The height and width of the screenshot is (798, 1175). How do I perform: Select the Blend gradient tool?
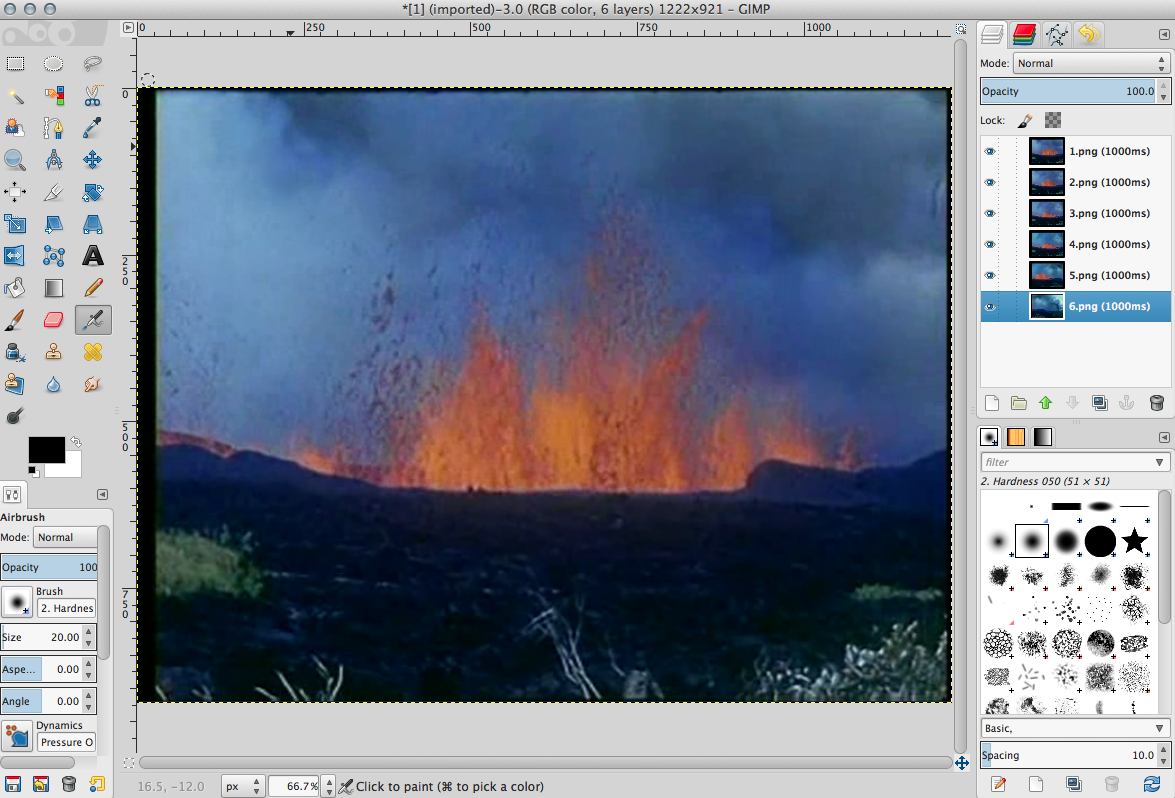(x=53, y=288)
